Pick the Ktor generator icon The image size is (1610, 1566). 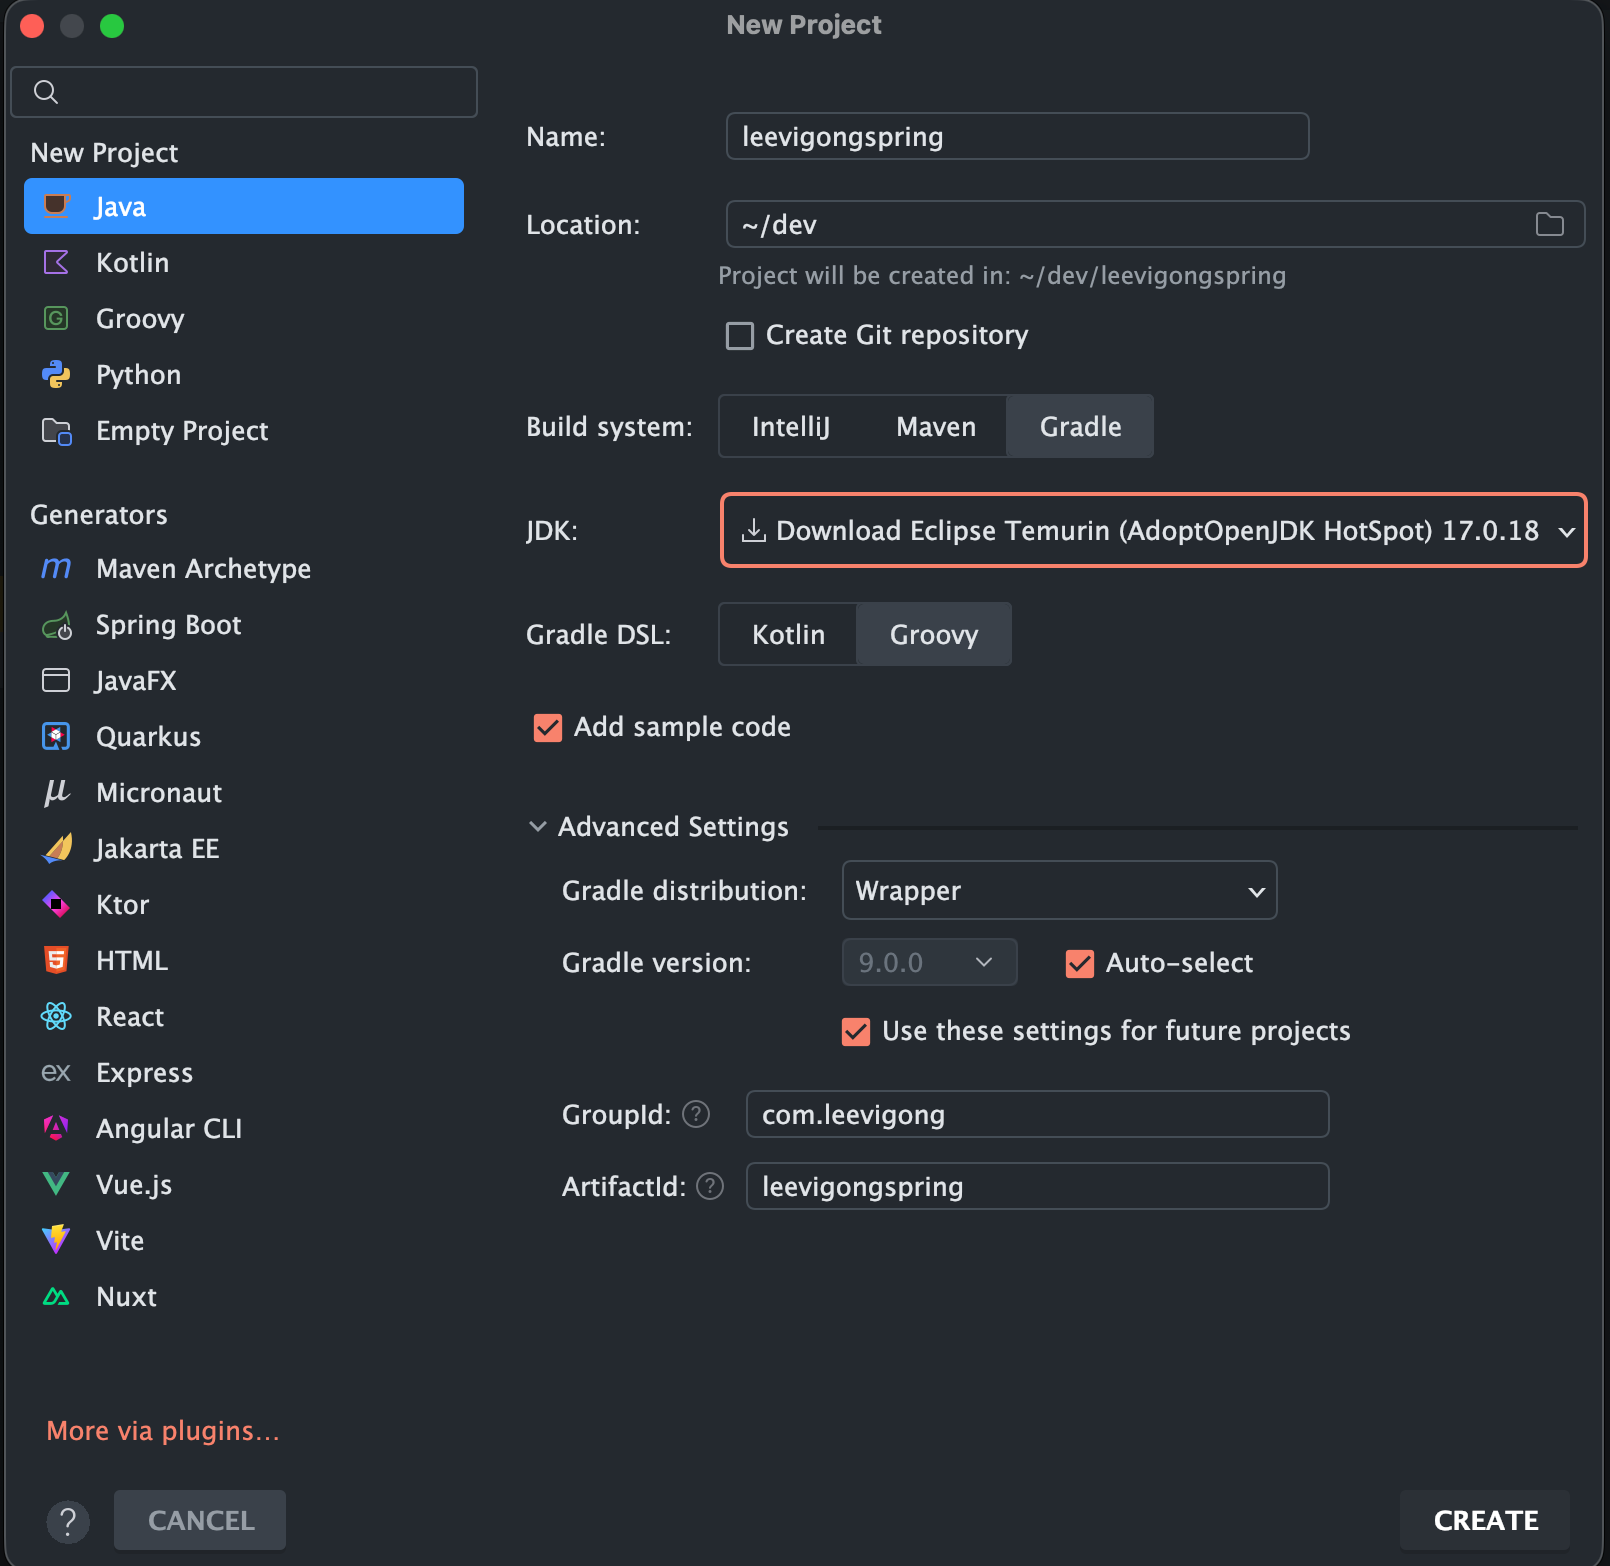[57, 905]
